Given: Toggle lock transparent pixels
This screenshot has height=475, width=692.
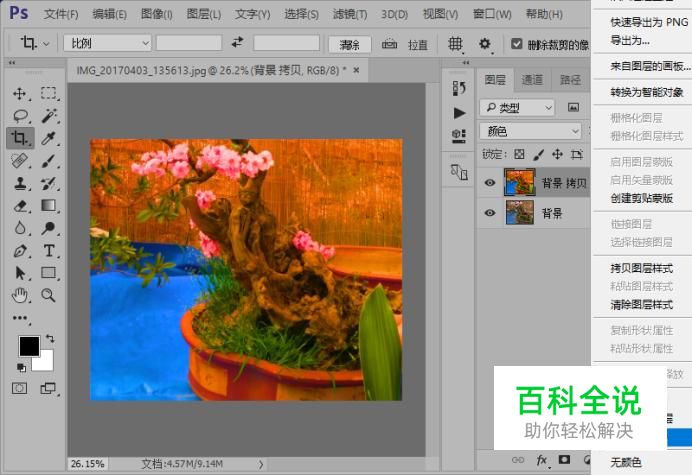Looking at the screenshot, I should [519, 155].
